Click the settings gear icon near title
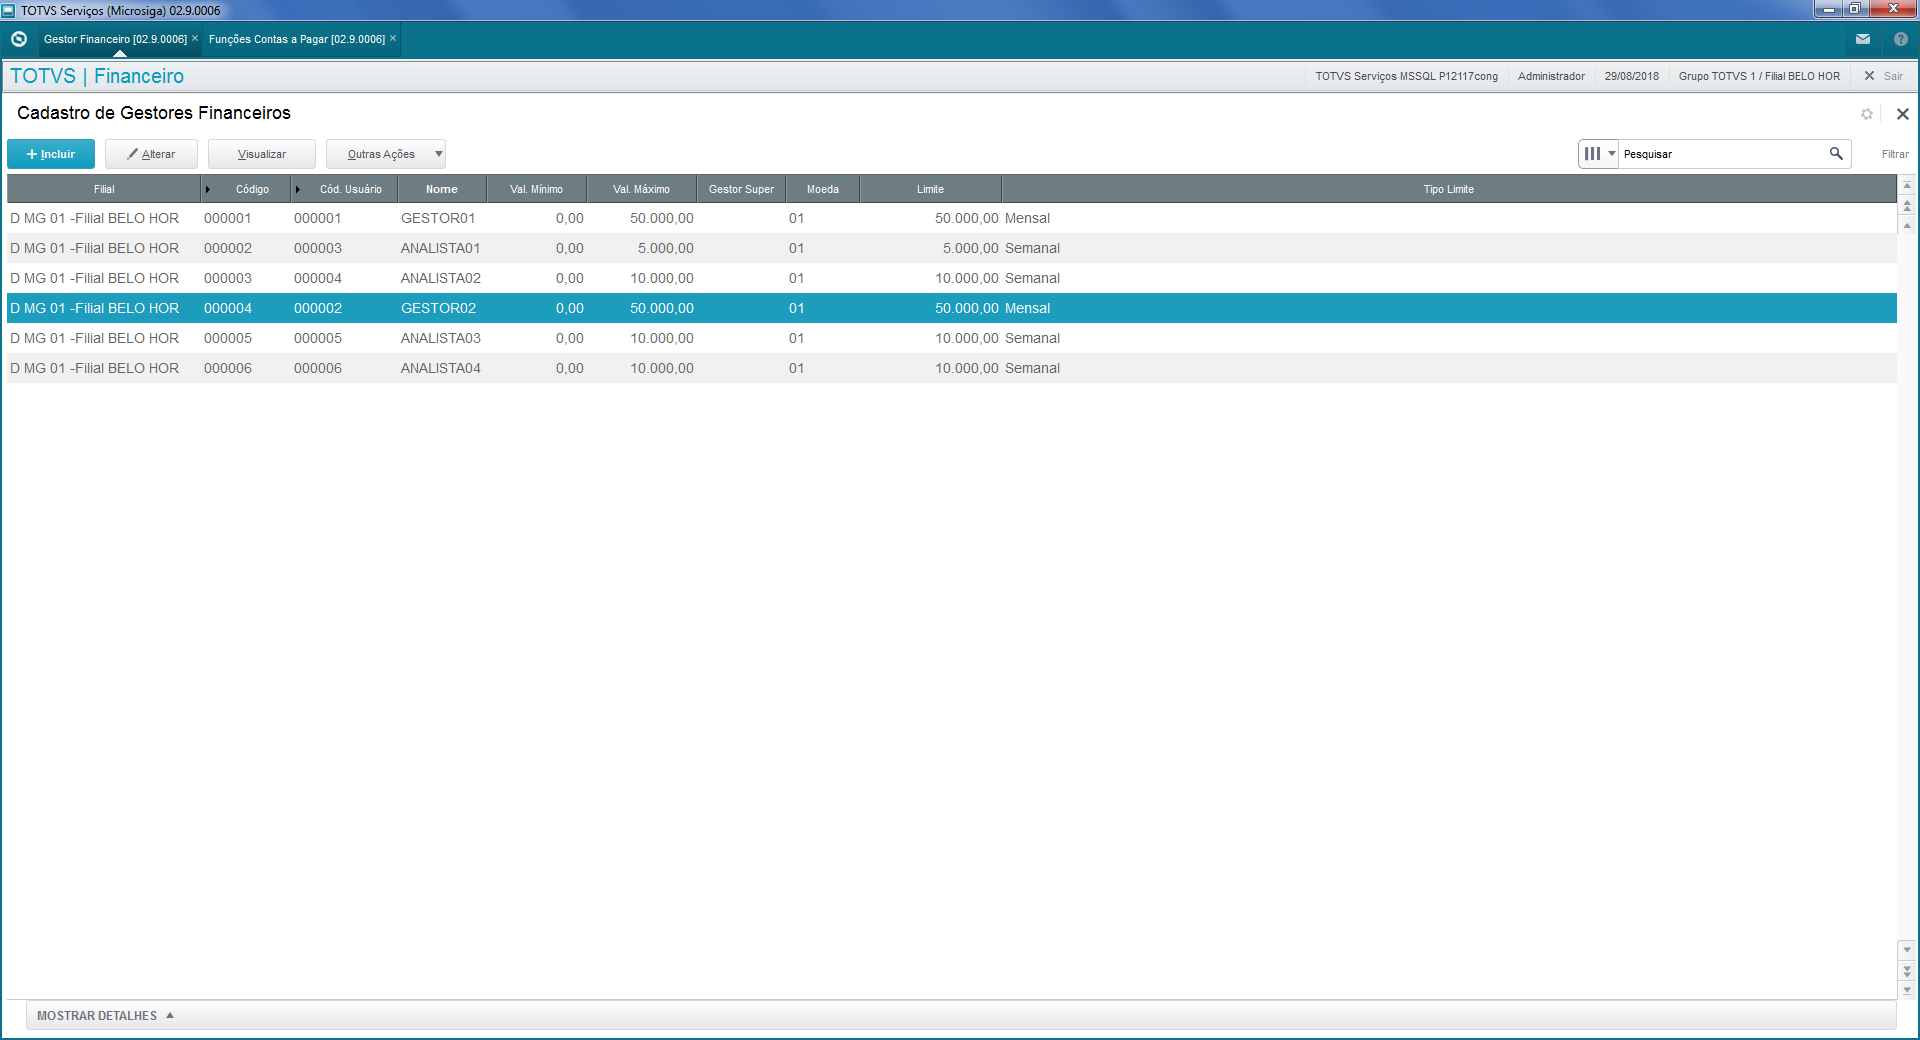The width and height of the screenshot is (1920, 1040). click(x=1867, y=114)
